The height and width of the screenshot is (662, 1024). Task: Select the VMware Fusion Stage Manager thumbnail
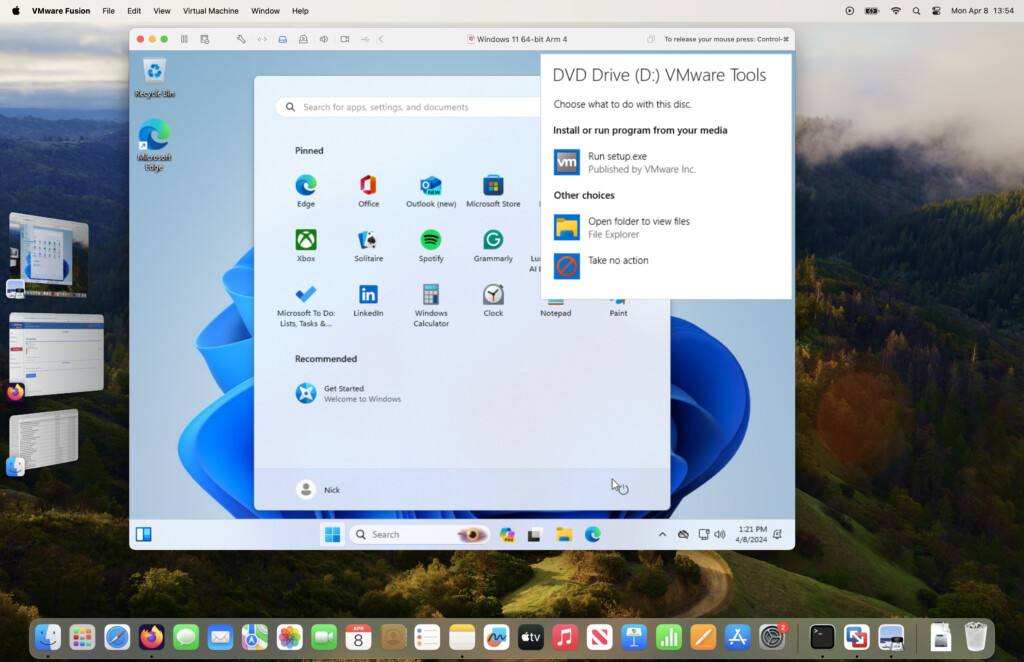point(48,255)
